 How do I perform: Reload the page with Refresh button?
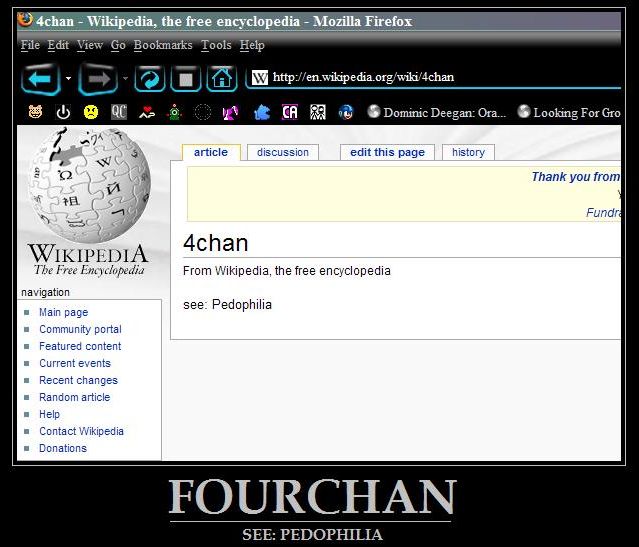[x=150, y=79]
